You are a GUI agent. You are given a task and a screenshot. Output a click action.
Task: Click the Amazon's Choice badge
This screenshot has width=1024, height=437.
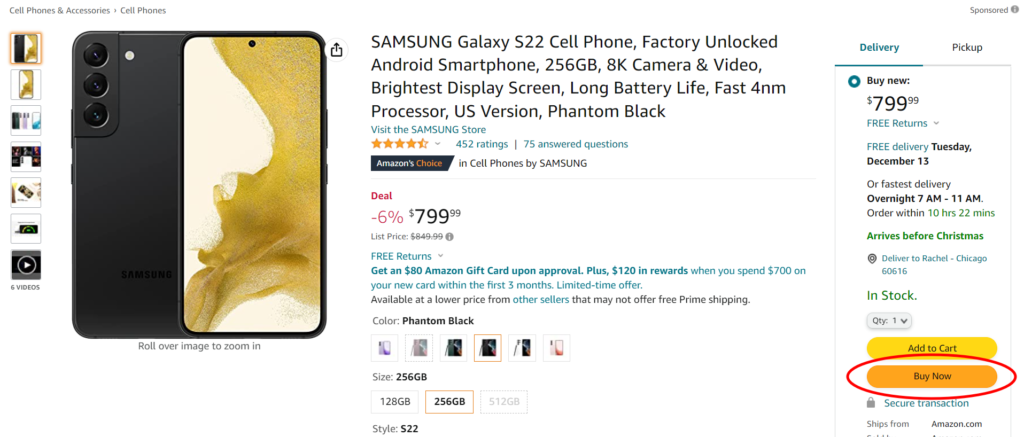pos(411,163)
